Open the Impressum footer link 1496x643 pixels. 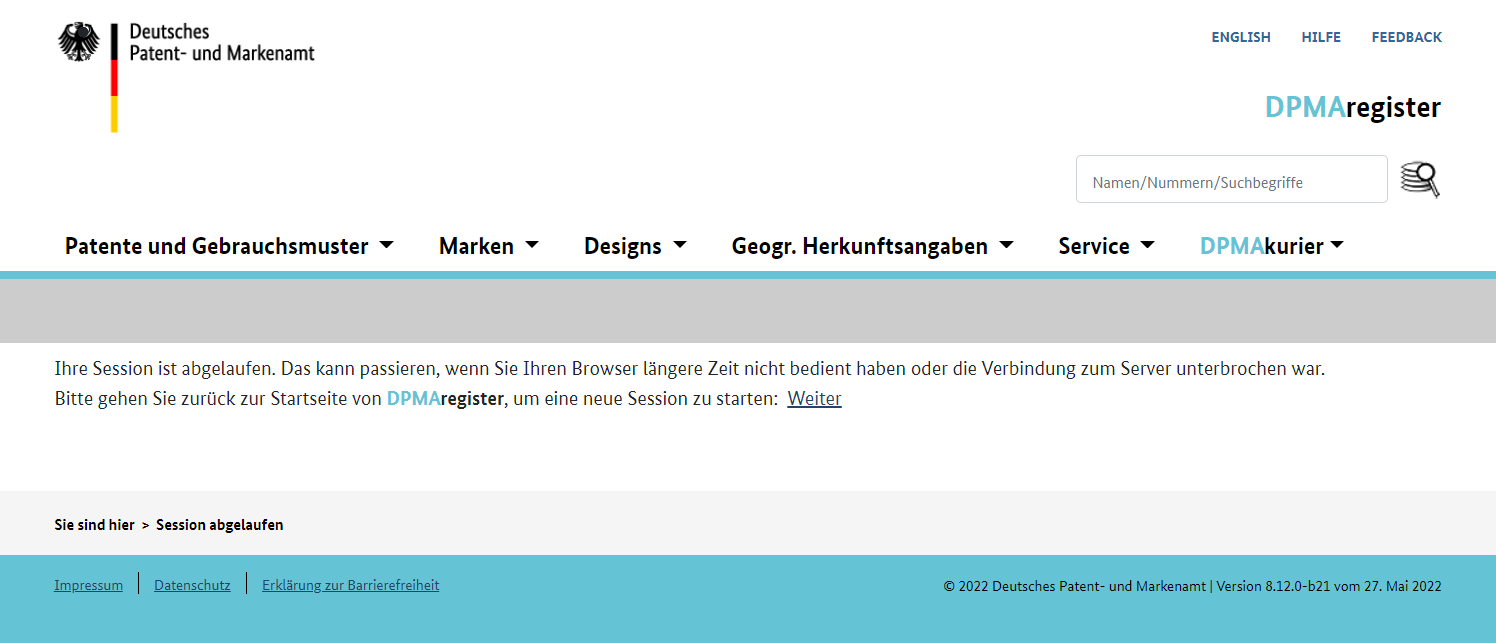tap(88, 585)
